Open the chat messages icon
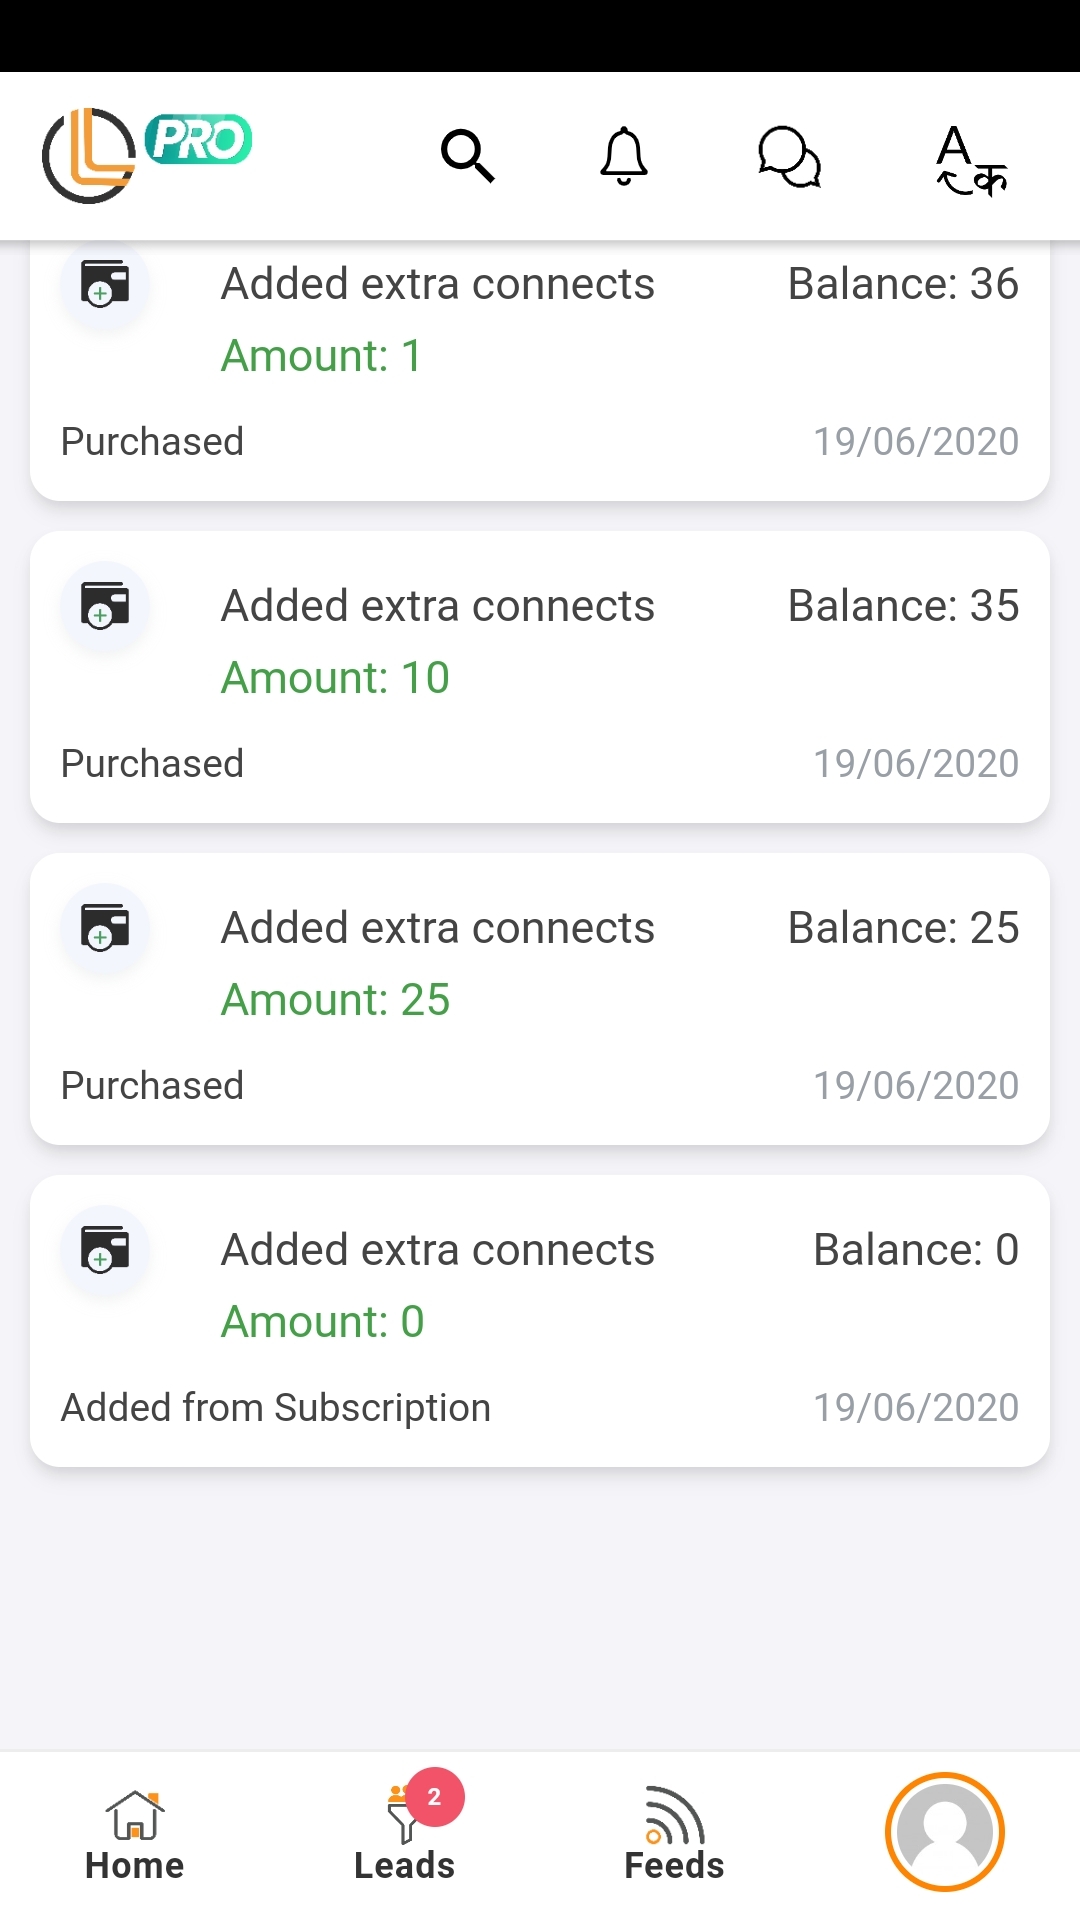Image resolution: width=1080 pixels, height=1920 pixels. pos(789,157)
